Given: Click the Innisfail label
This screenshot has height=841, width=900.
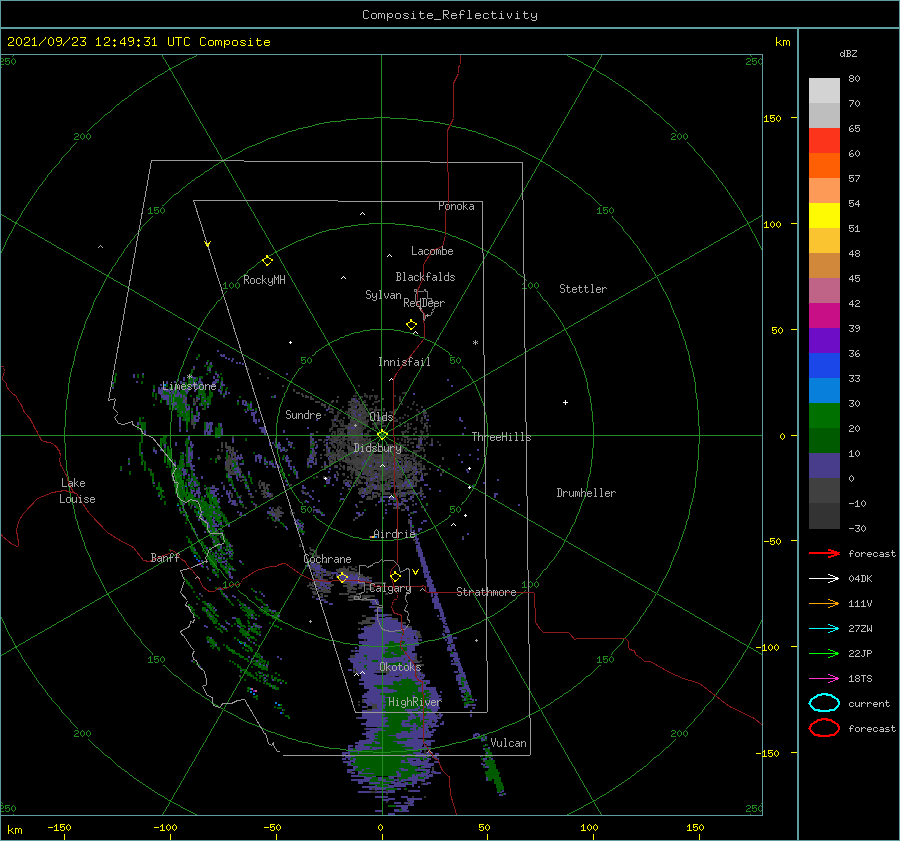Looking at the screenshot, I should point(404,362).
